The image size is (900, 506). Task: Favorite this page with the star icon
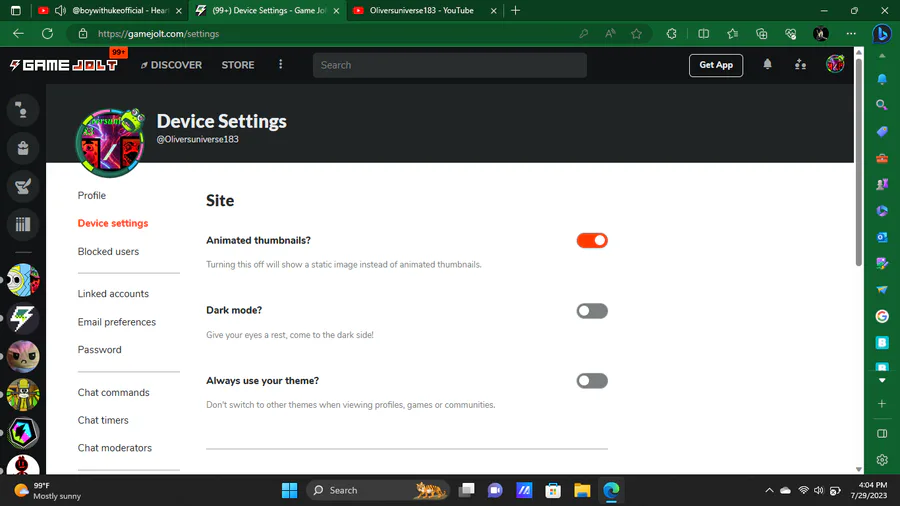[636, 34]
